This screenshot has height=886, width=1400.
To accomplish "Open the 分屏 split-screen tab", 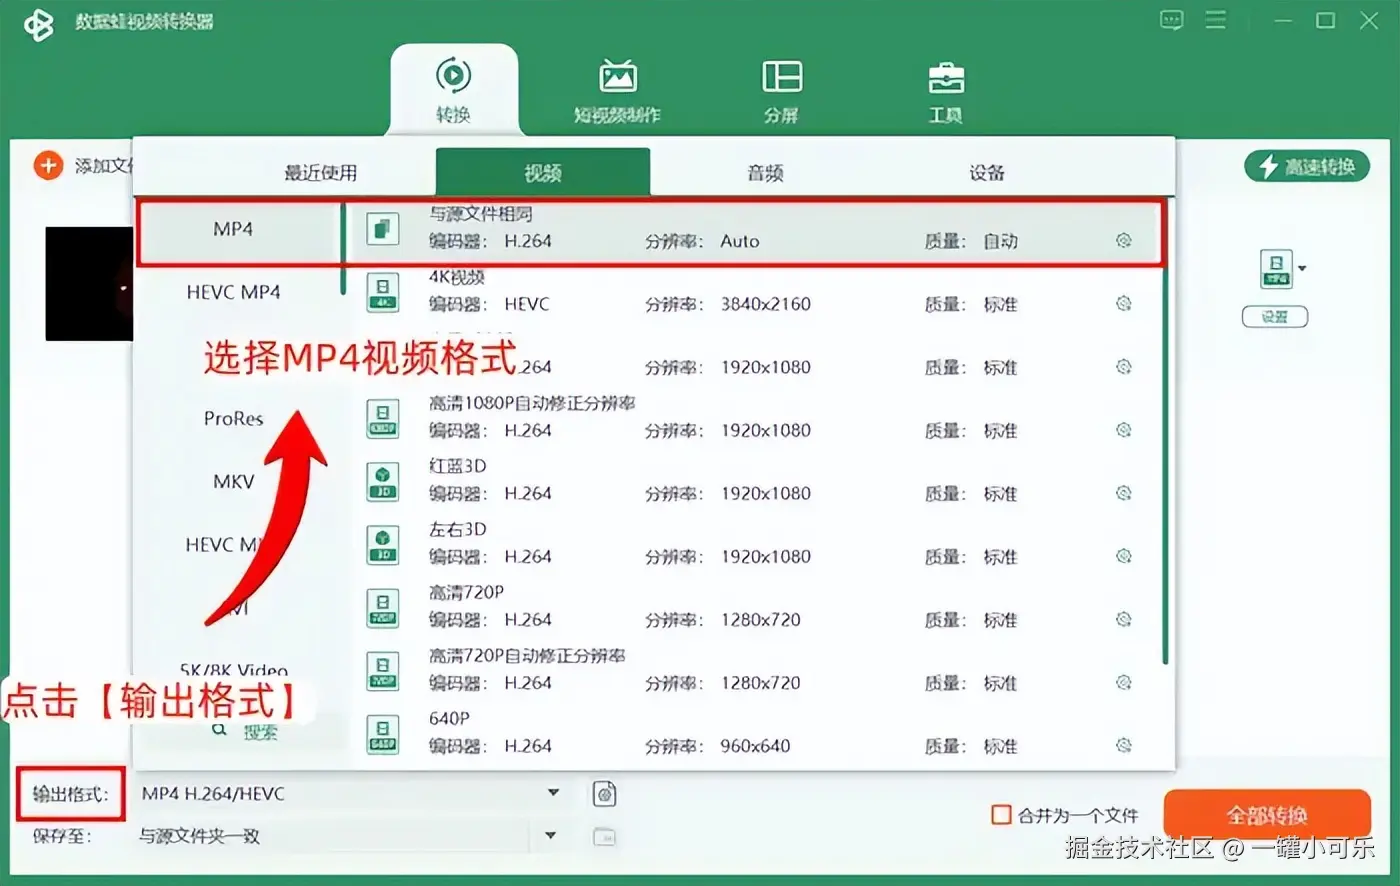I will pyautogui.click(x=781, y=91).
